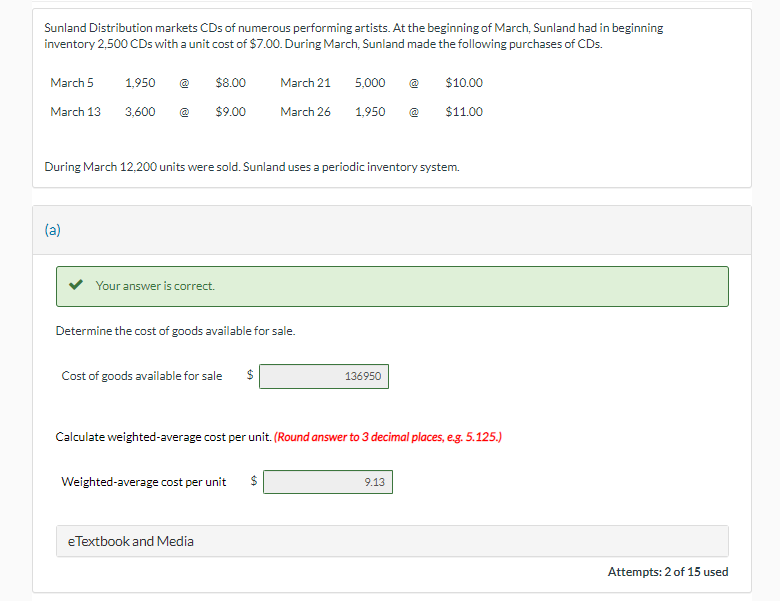Click the 5,000 quantity value
Screen dimensions: 780x601
coord(370,83)
